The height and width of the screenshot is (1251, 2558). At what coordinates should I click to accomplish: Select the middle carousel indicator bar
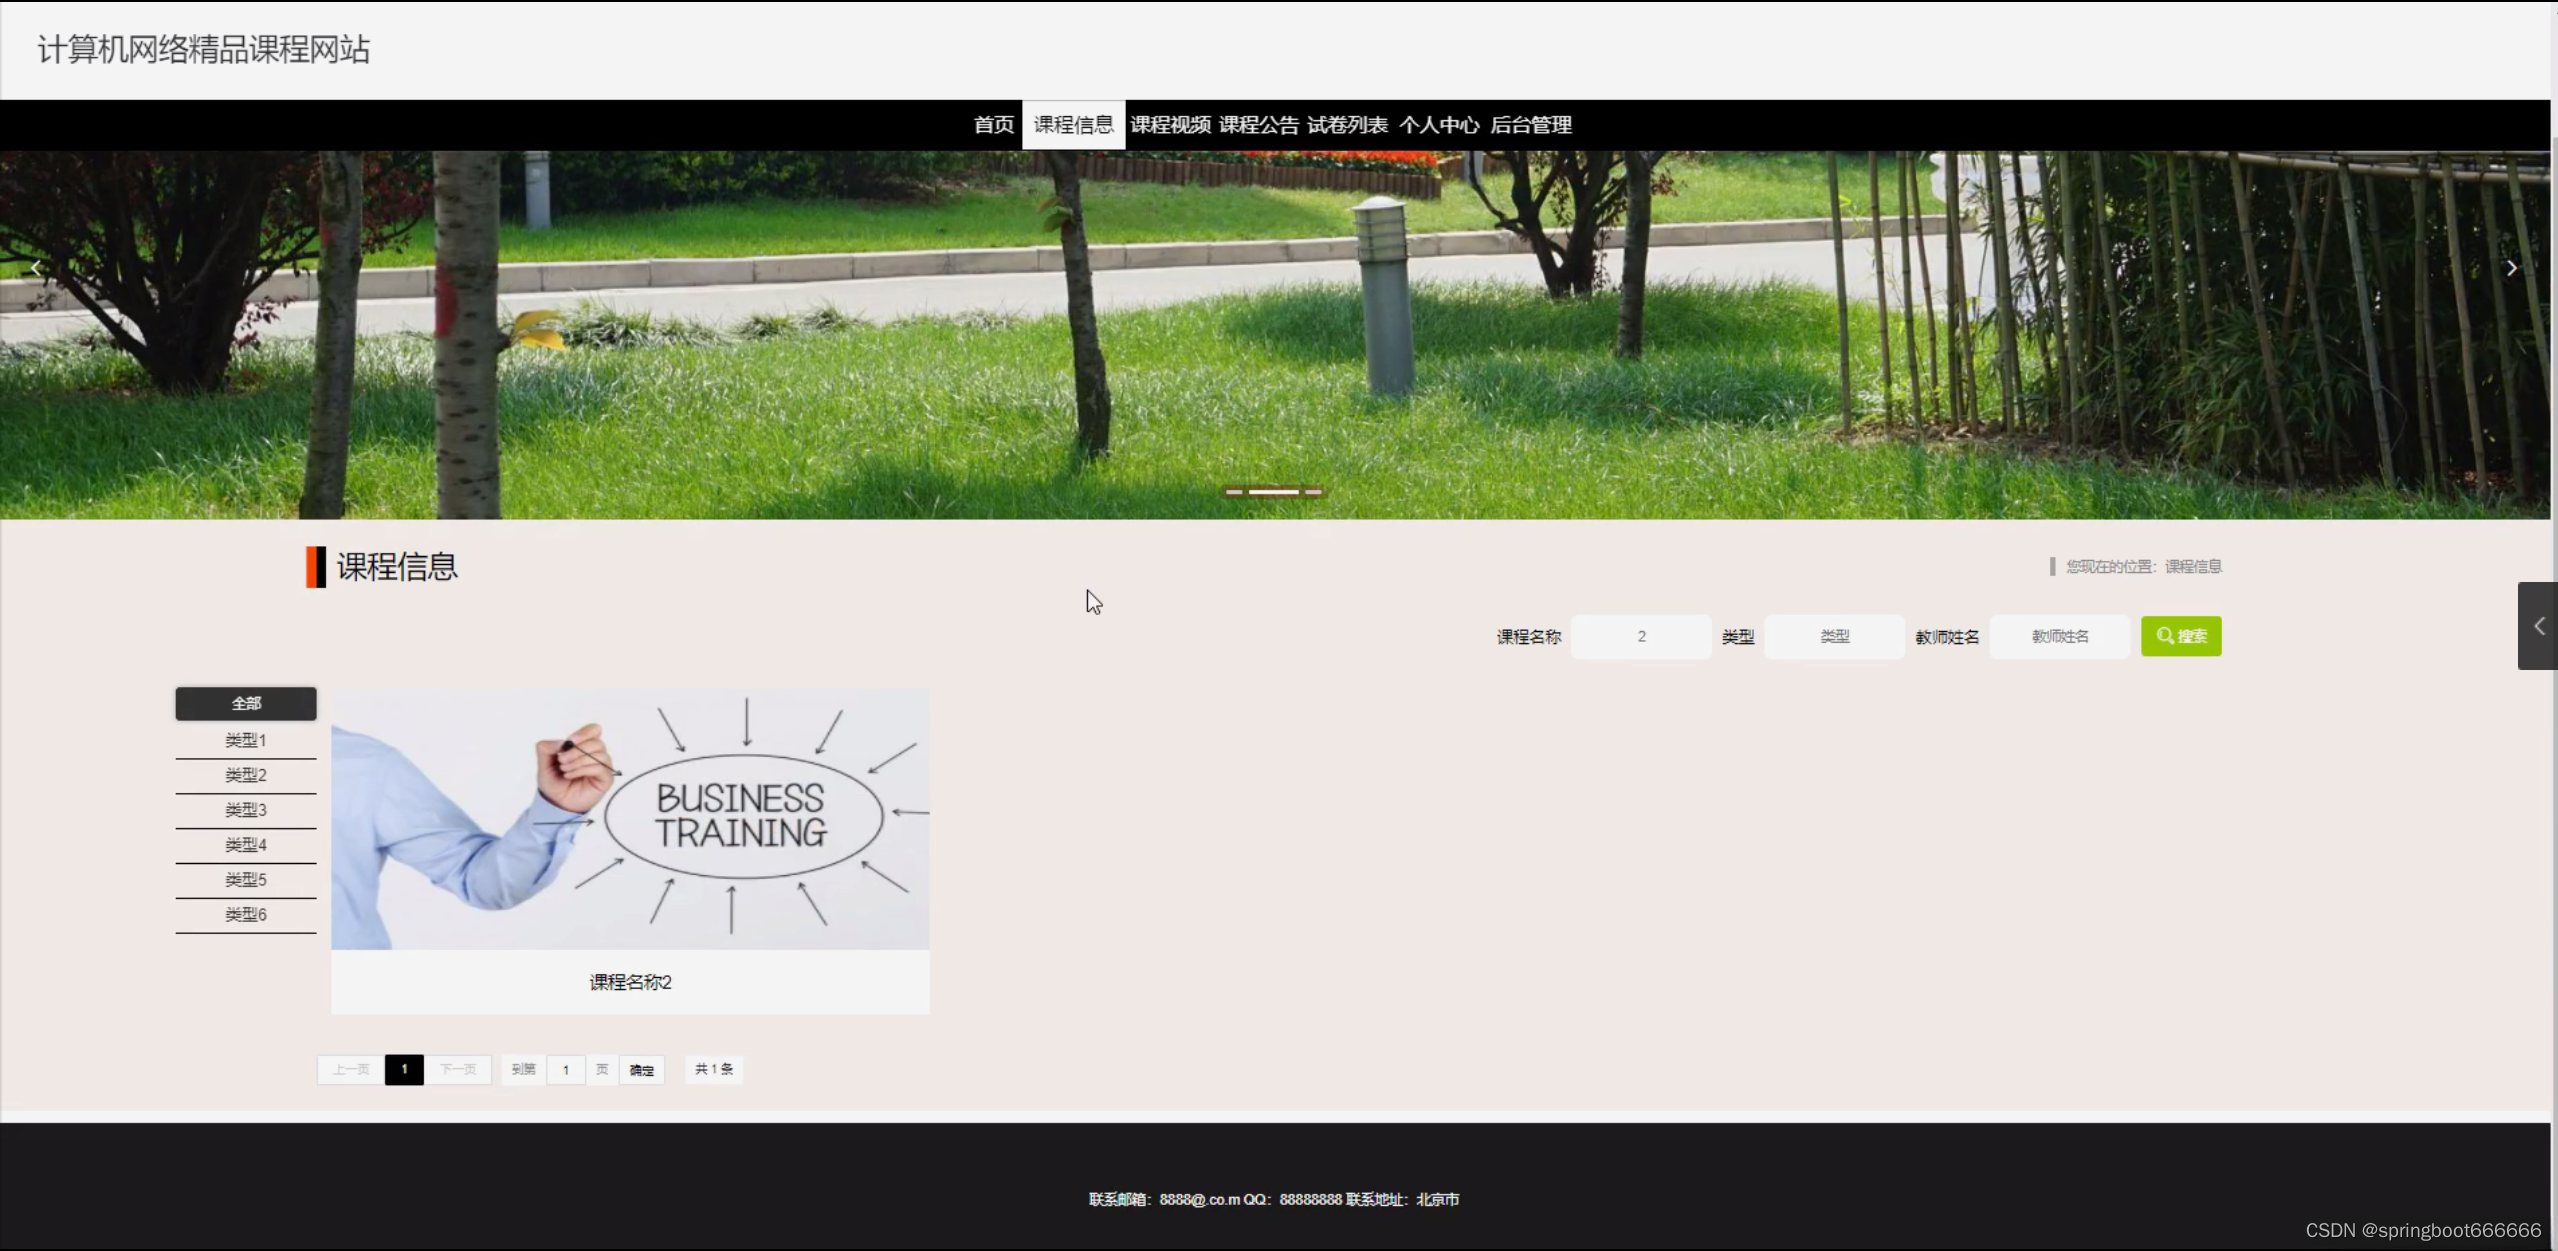pyautogui.click(x=1273, y=492)
